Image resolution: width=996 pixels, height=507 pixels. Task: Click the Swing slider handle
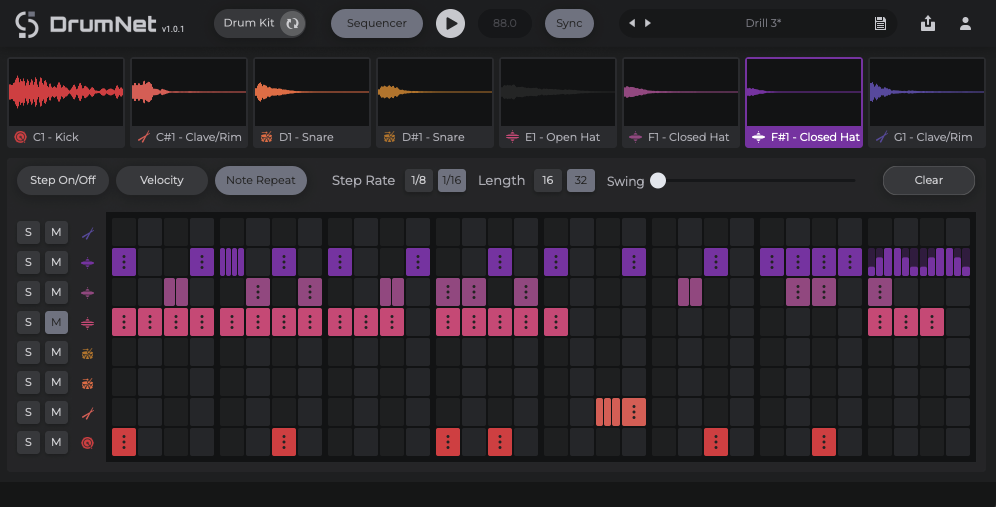pos(658,180)
